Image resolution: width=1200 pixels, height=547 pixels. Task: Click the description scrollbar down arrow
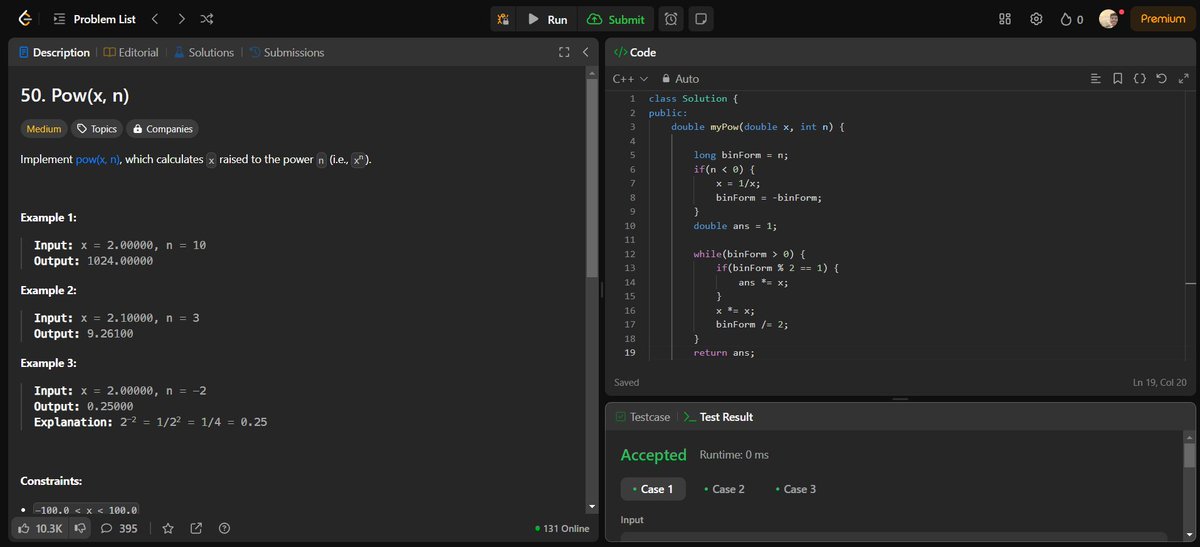[591, 509]
